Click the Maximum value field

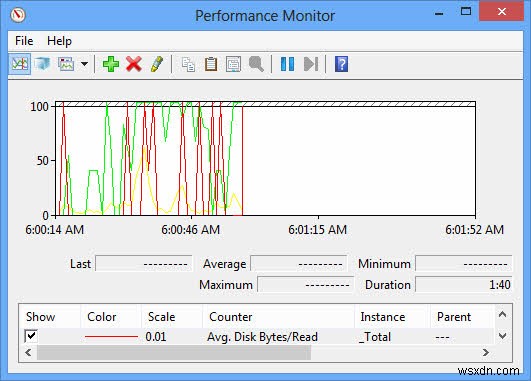tap(305, 284)
